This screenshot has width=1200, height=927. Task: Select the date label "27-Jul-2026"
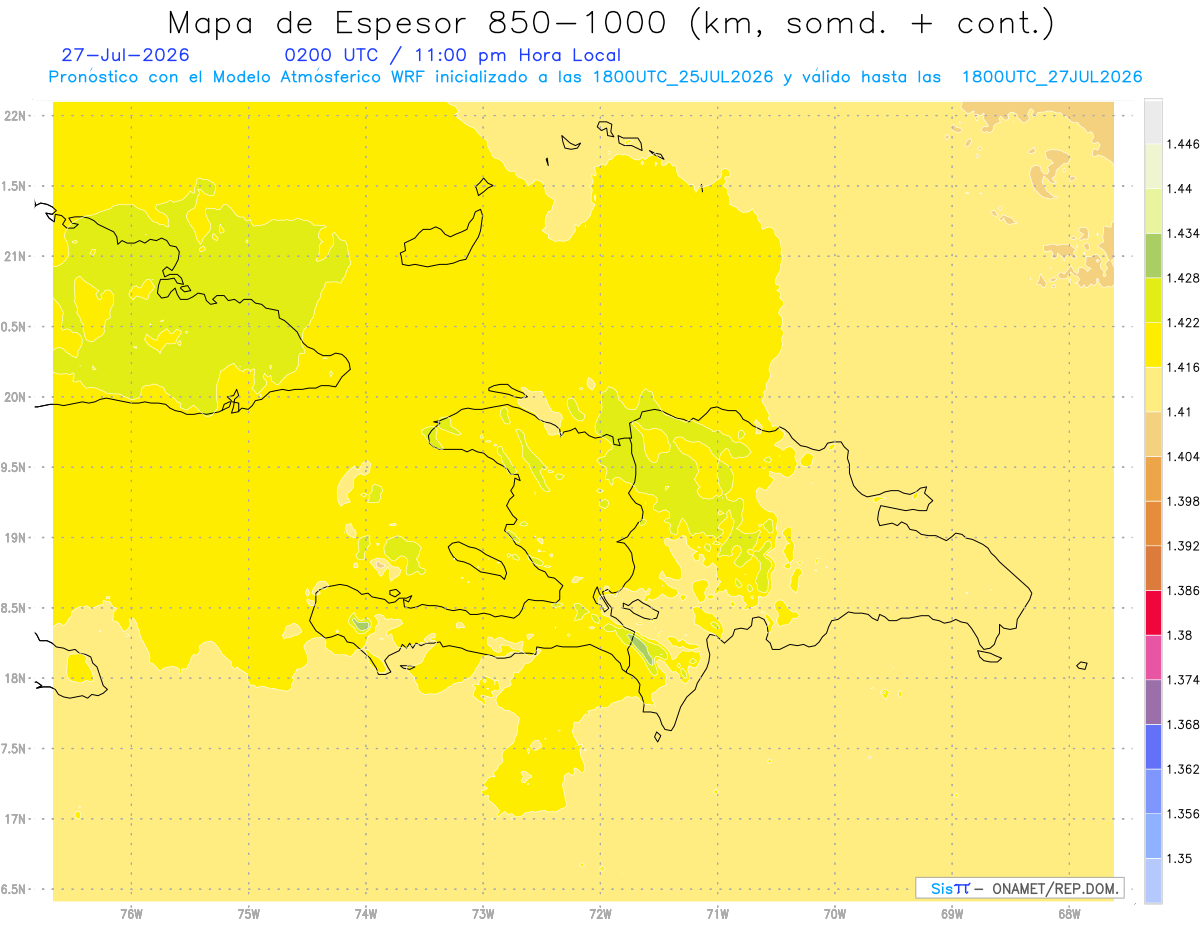point(125,56)
